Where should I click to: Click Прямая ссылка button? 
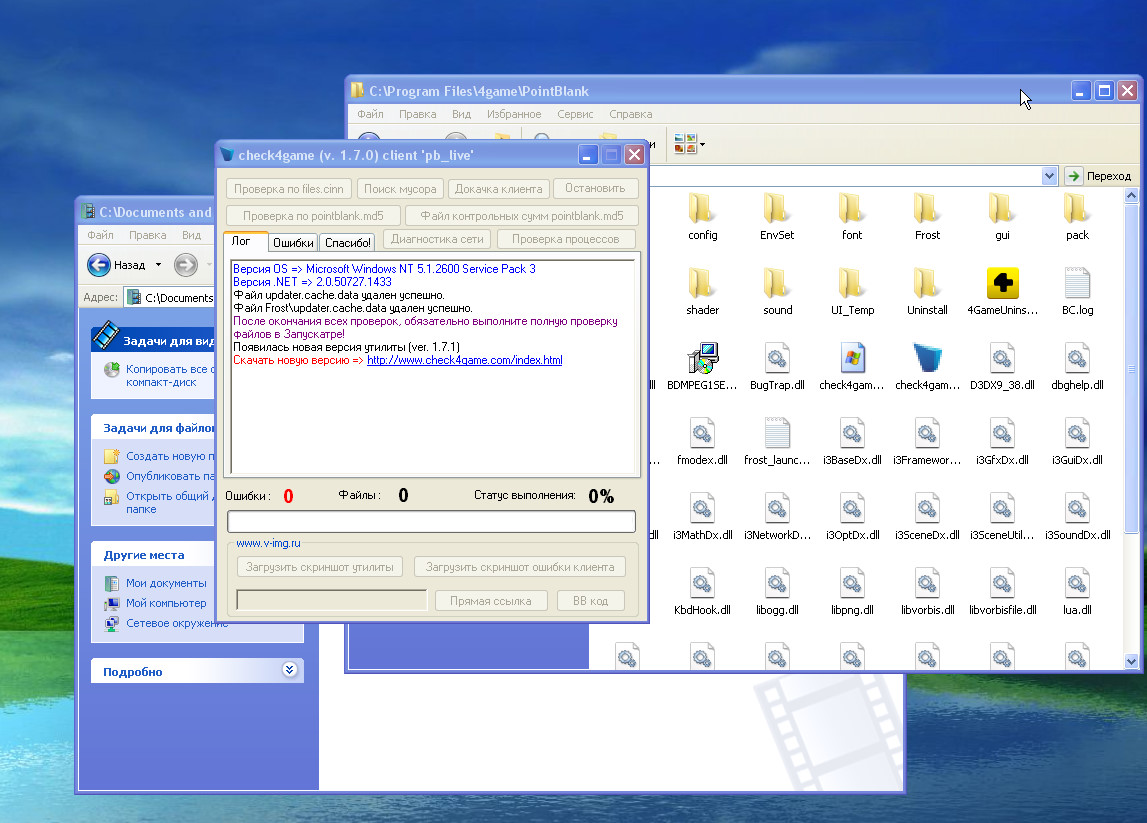[491, 601]
